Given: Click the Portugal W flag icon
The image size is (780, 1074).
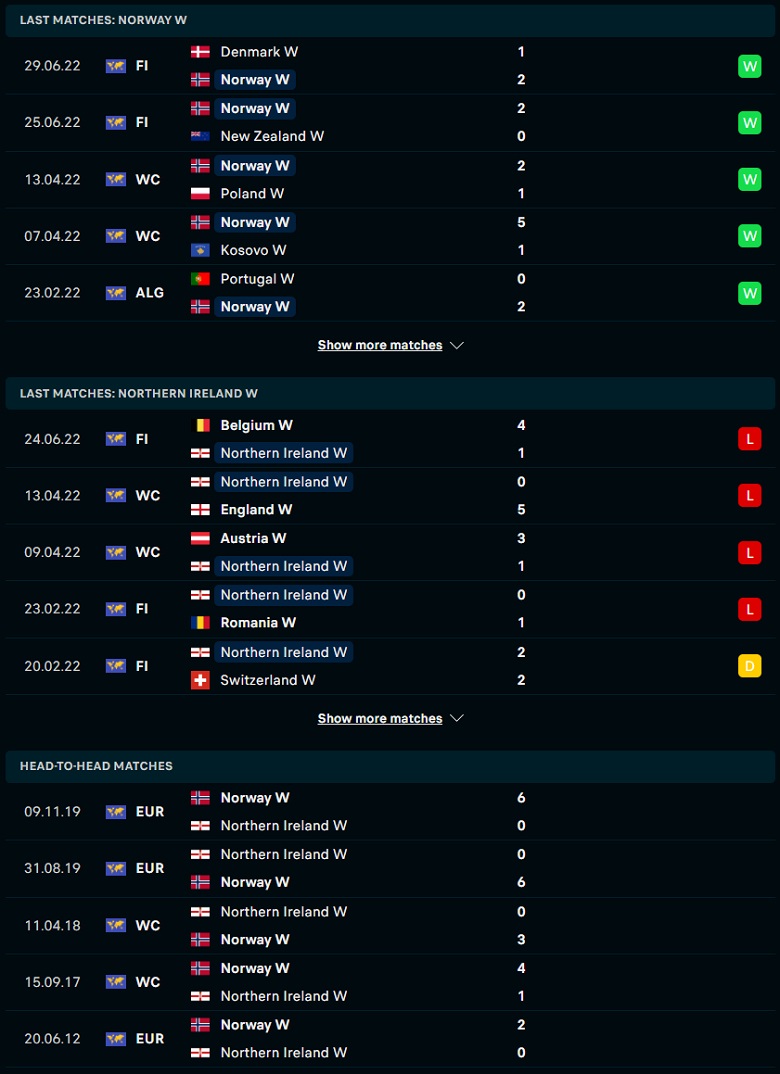Looking at the screenshot, I should [200, 279].
